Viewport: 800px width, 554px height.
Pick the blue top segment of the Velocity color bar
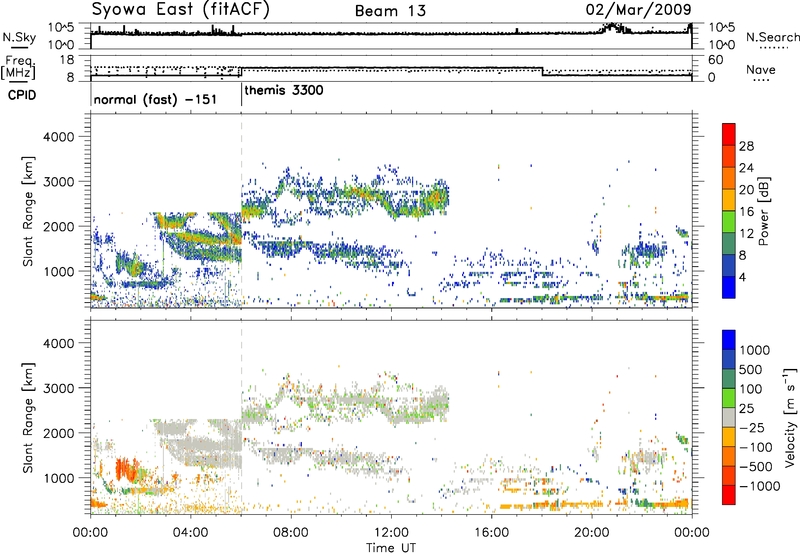pos(729,340)
